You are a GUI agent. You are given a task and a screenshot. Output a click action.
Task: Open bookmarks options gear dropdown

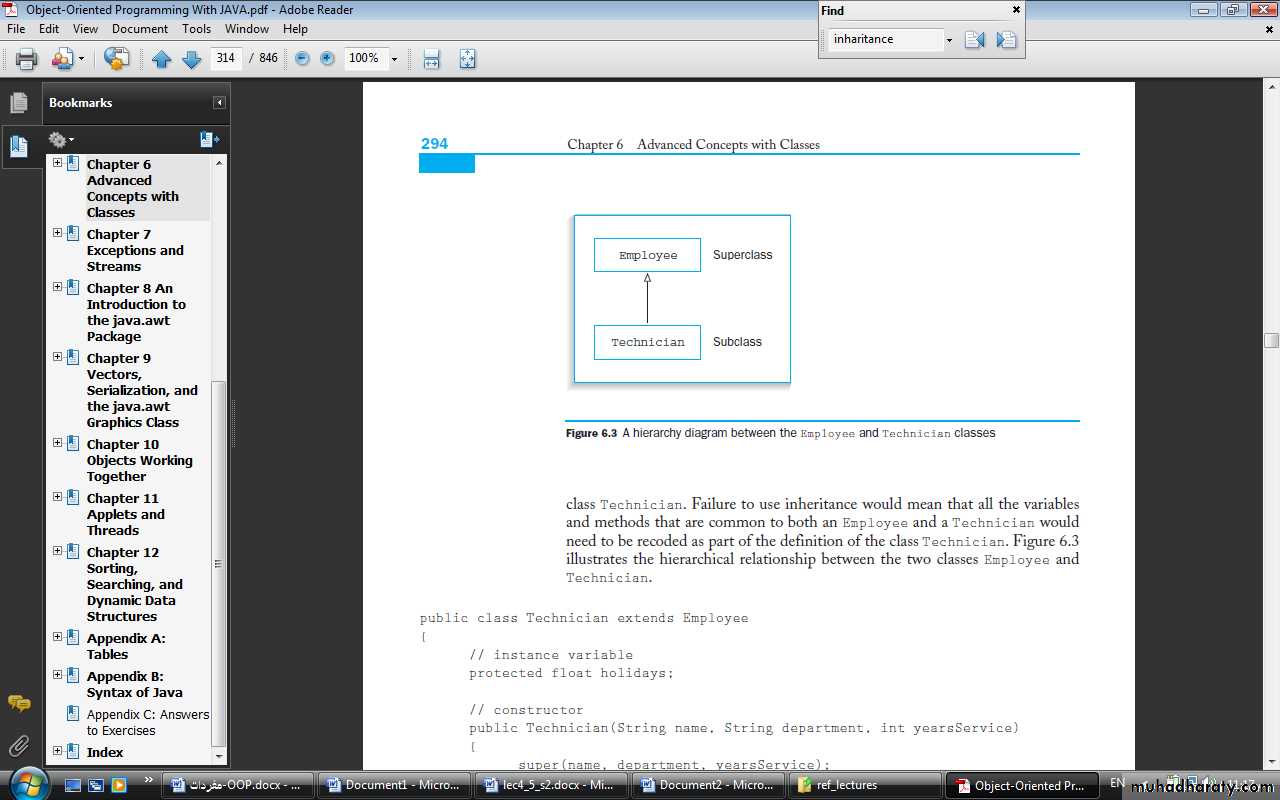61,140
